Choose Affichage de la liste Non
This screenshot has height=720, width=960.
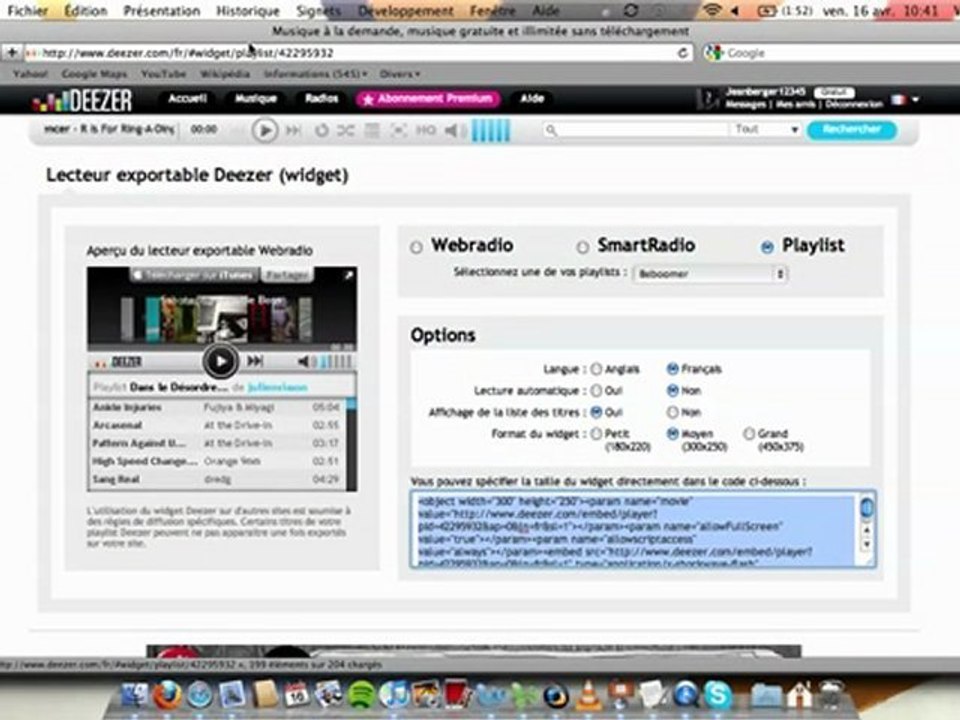[672, 412]
